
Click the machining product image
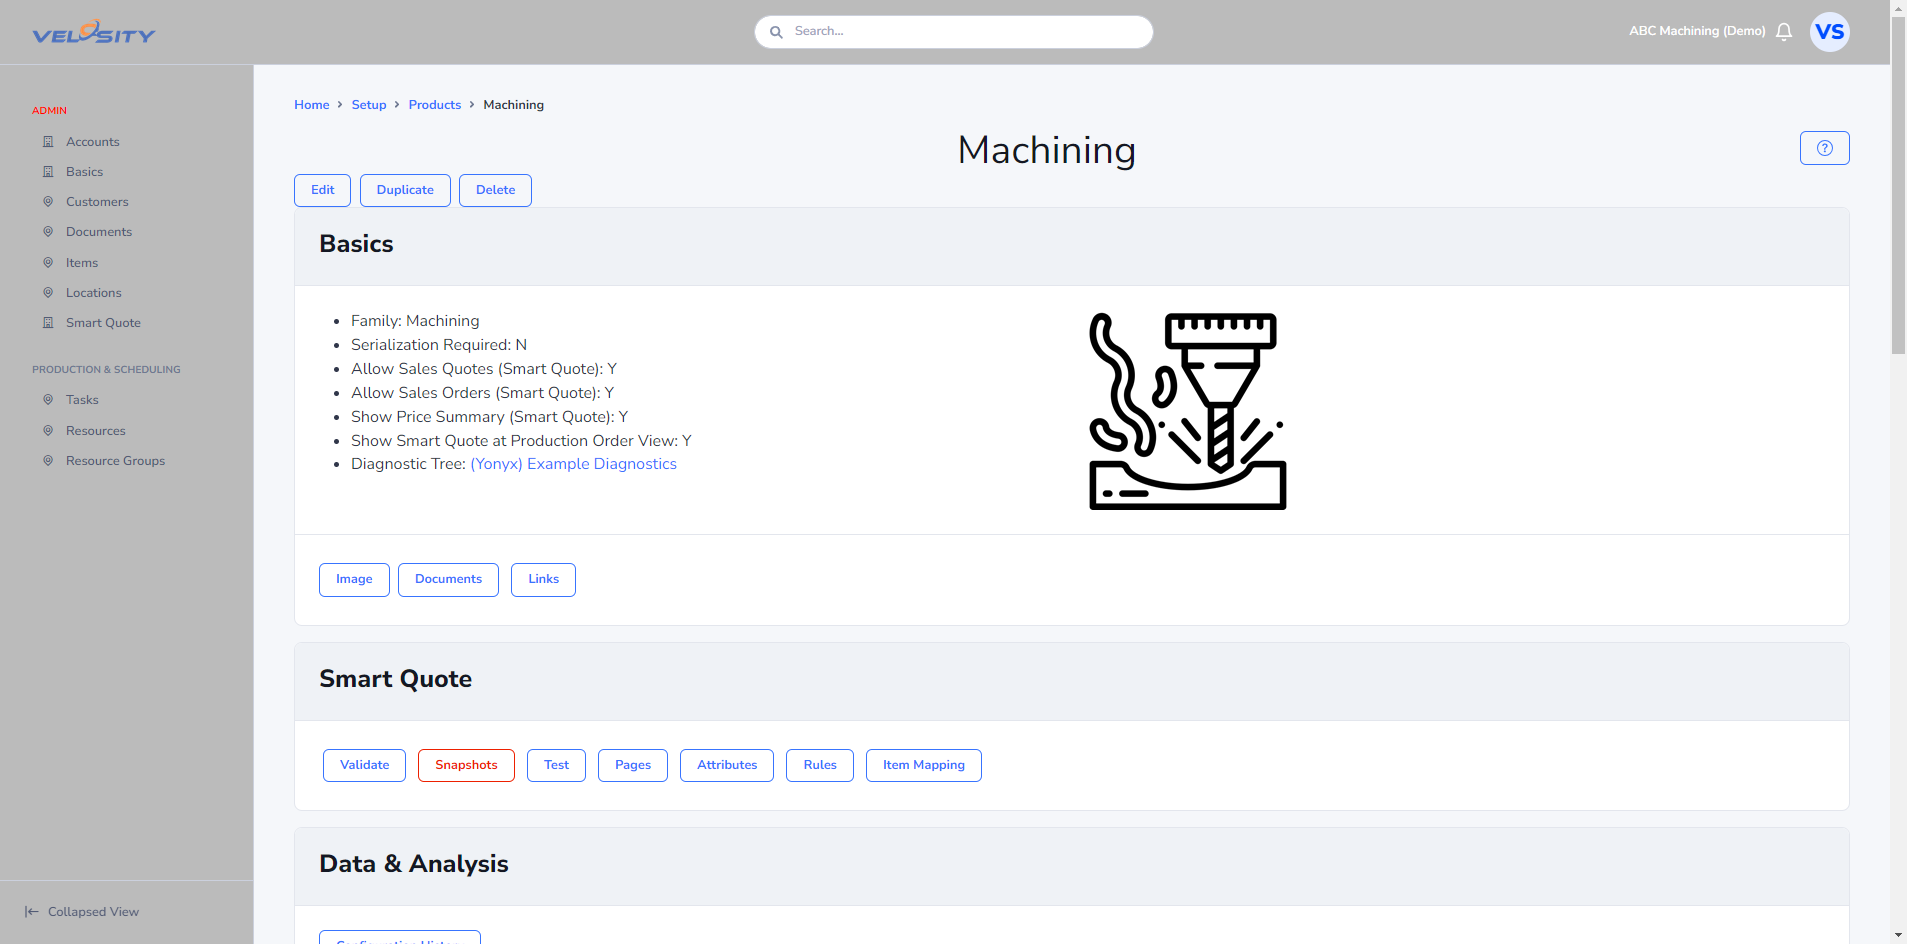click(1187, 411)
